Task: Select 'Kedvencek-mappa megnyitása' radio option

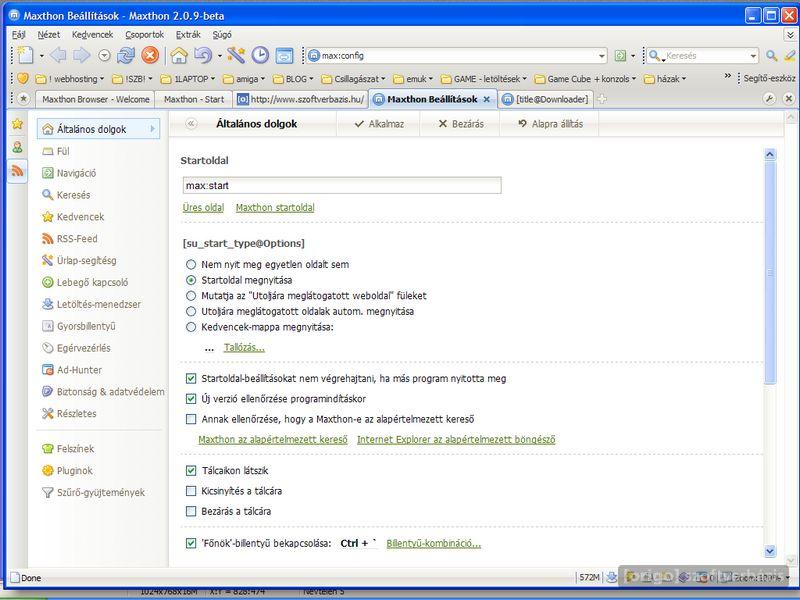Action: [x=191, y=327]
